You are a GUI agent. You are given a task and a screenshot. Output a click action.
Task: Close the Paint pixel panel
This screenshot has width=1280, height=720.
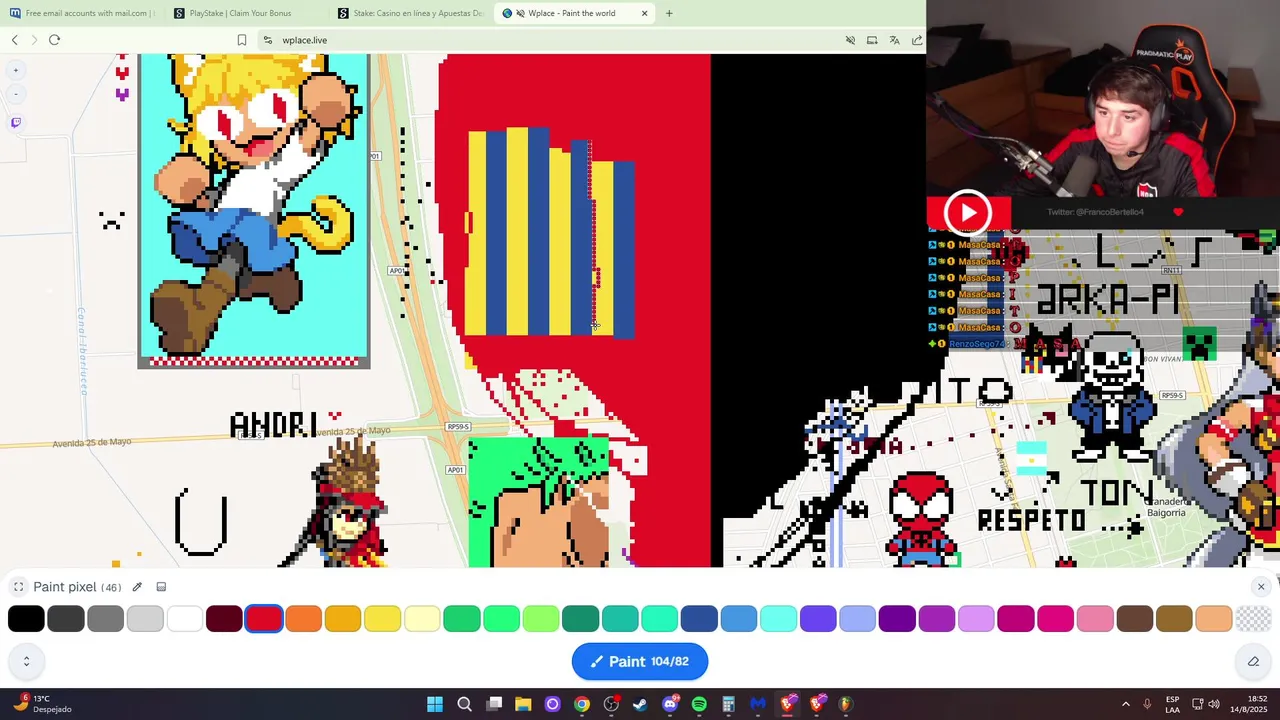(x=1261, y=587)
